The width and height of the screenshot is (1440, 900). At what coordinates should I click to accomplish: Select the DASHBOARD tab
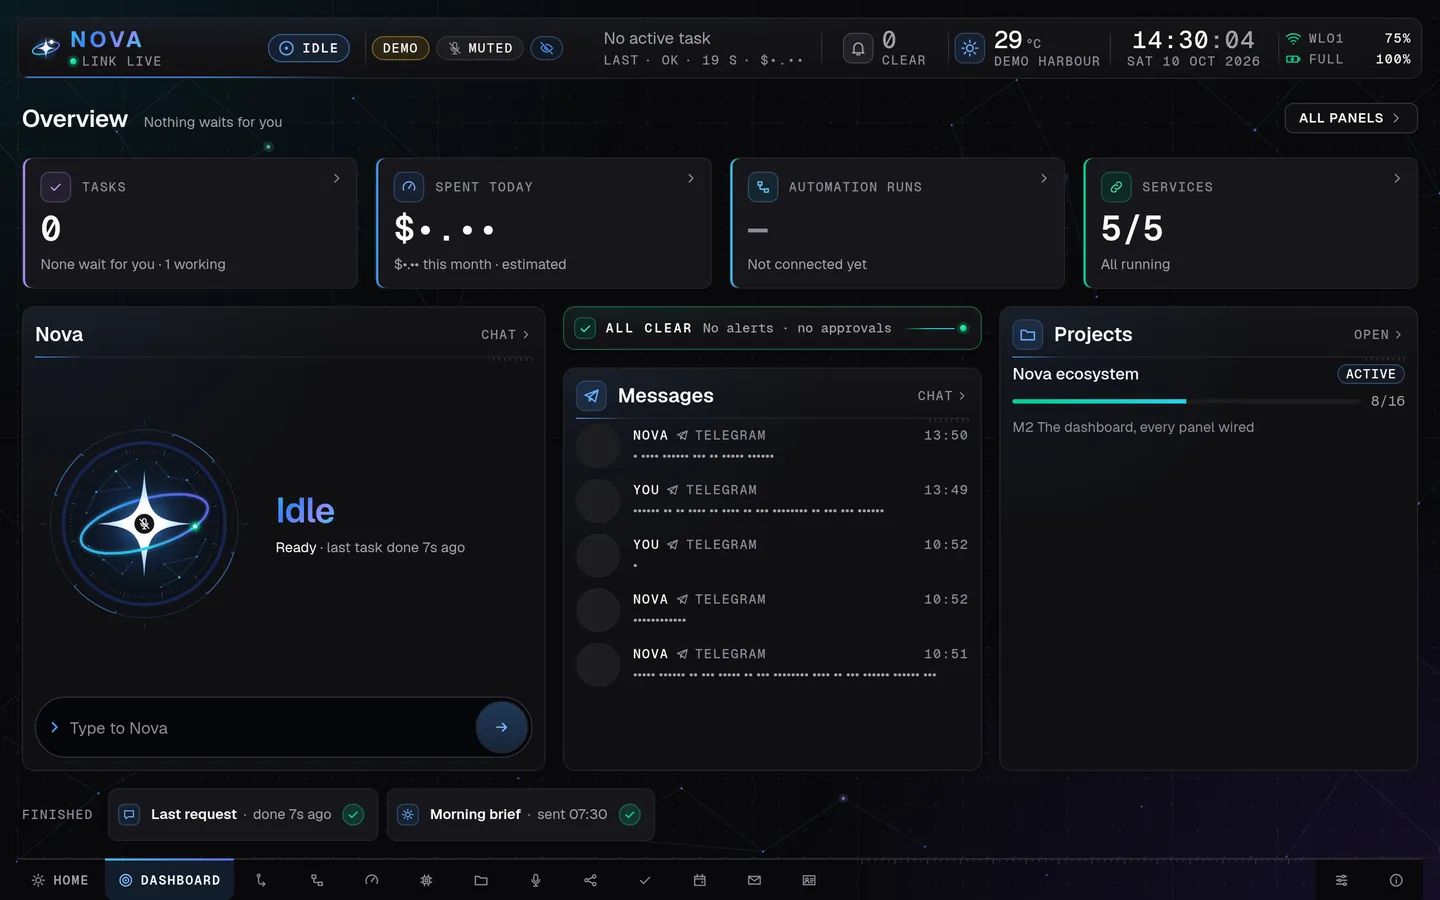tap(169, 880)
